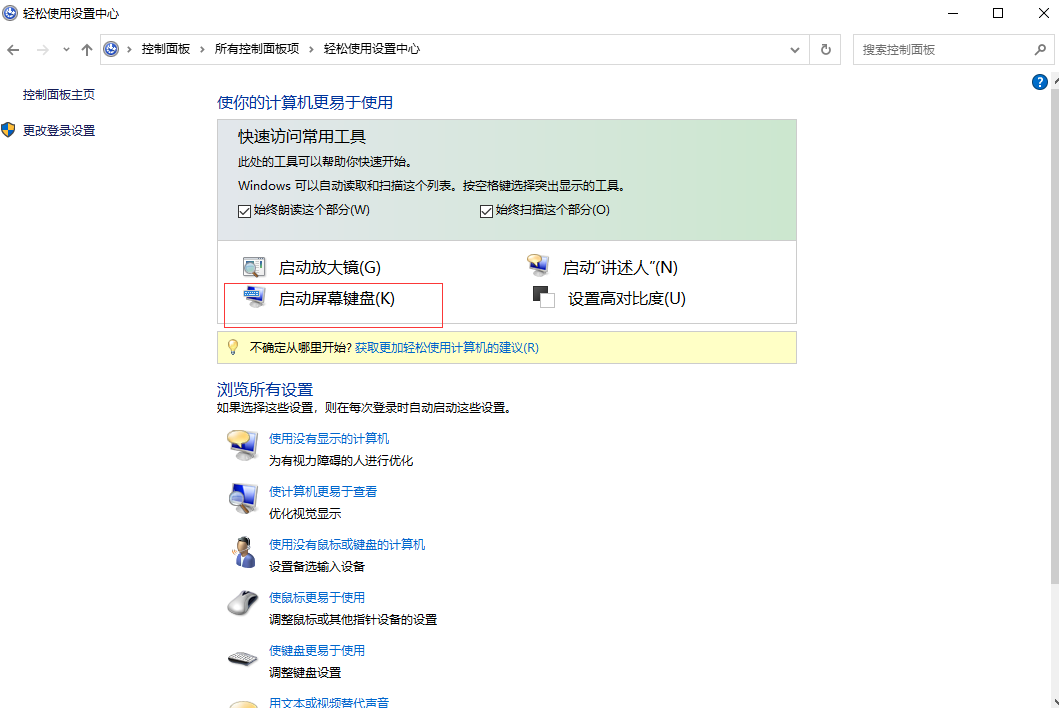Toggle the 始终朗读这个部分 checkbox
This screenshot has width=1059, height=708.
click(244, 211)
